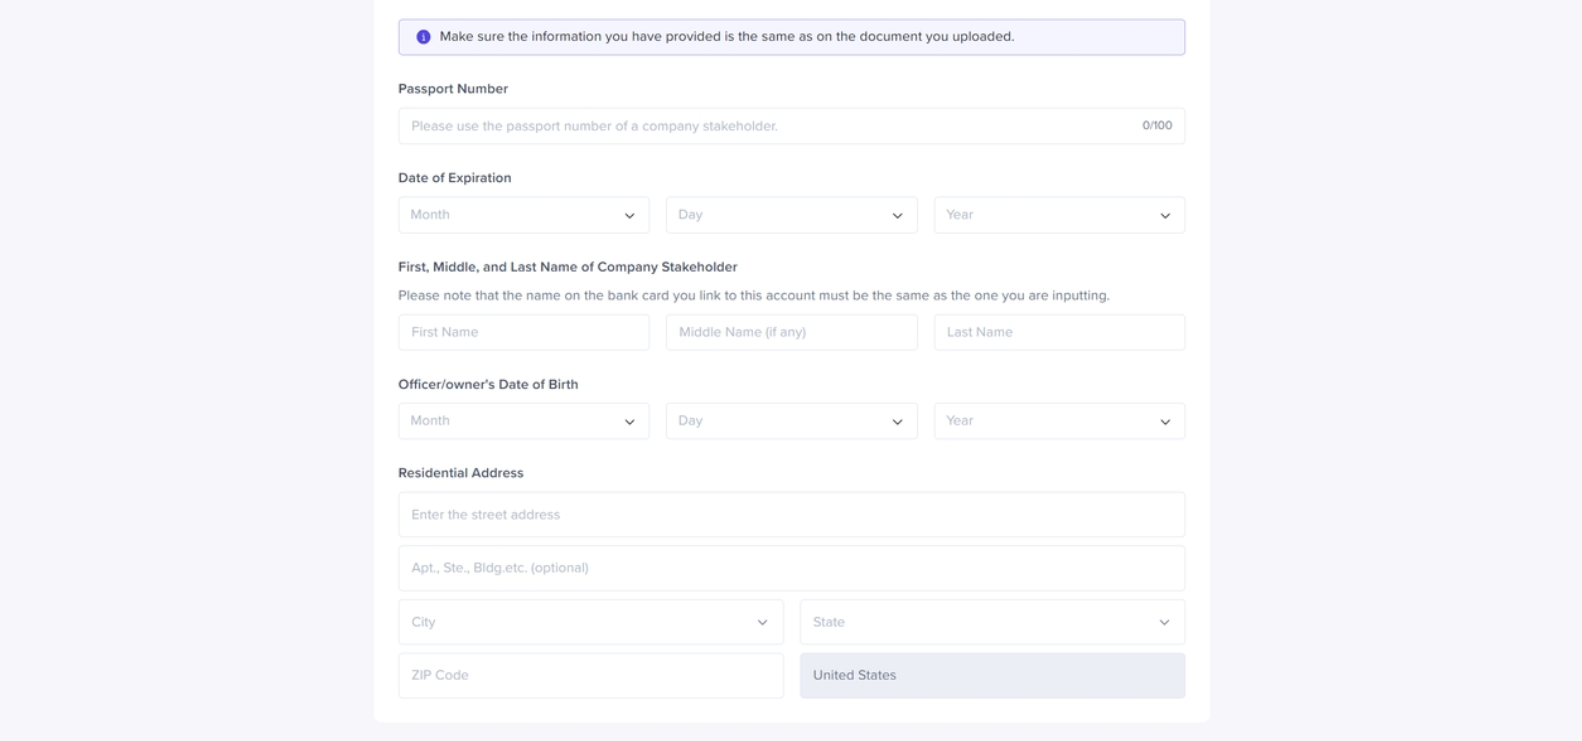
Task: Click the info icon in the notice banner
Action: tap(423, 37)
